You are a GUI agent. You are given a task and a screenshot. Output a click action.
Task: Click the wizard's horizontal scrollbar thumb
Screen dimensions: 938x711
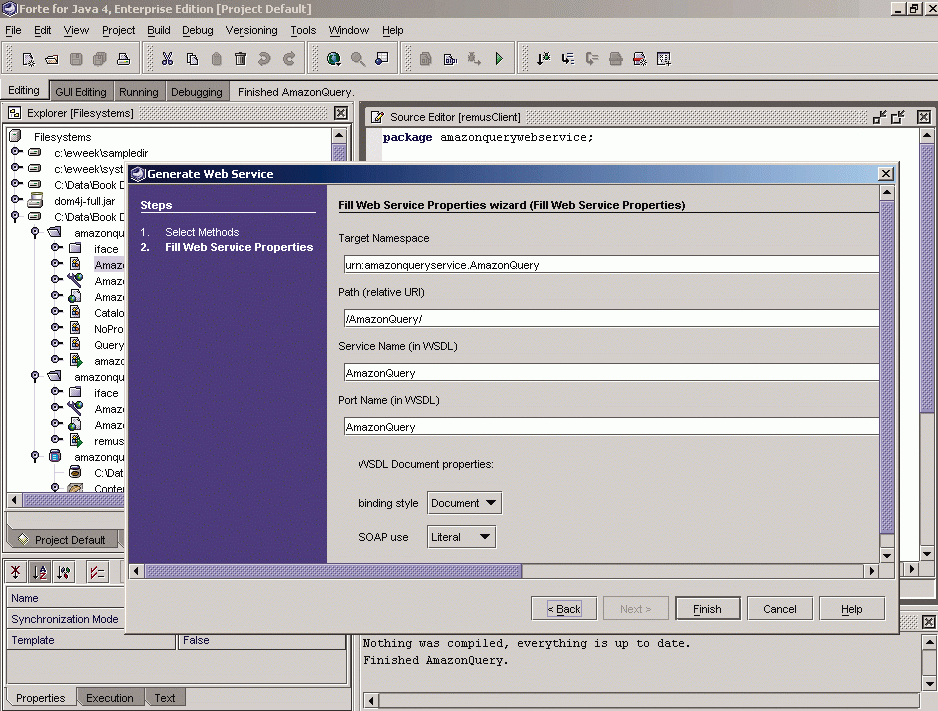(x=333, y=571)
